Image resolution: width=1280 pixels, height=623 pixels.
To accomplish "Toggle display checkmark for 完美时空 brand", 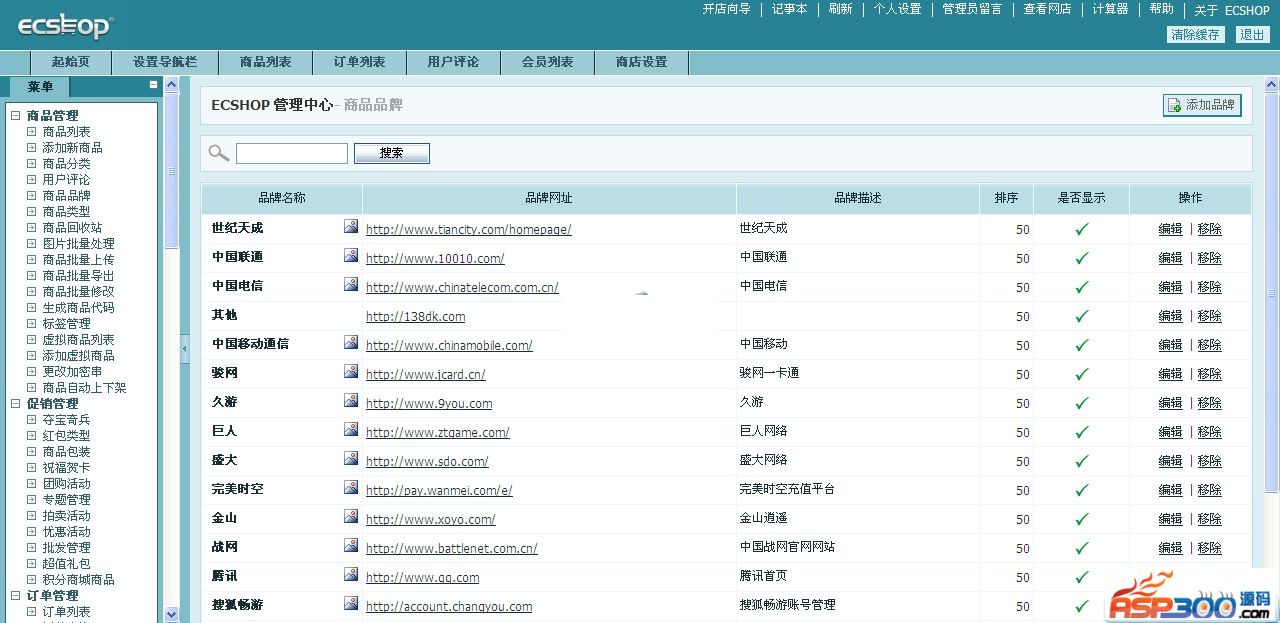I will tap(1081, 490).
